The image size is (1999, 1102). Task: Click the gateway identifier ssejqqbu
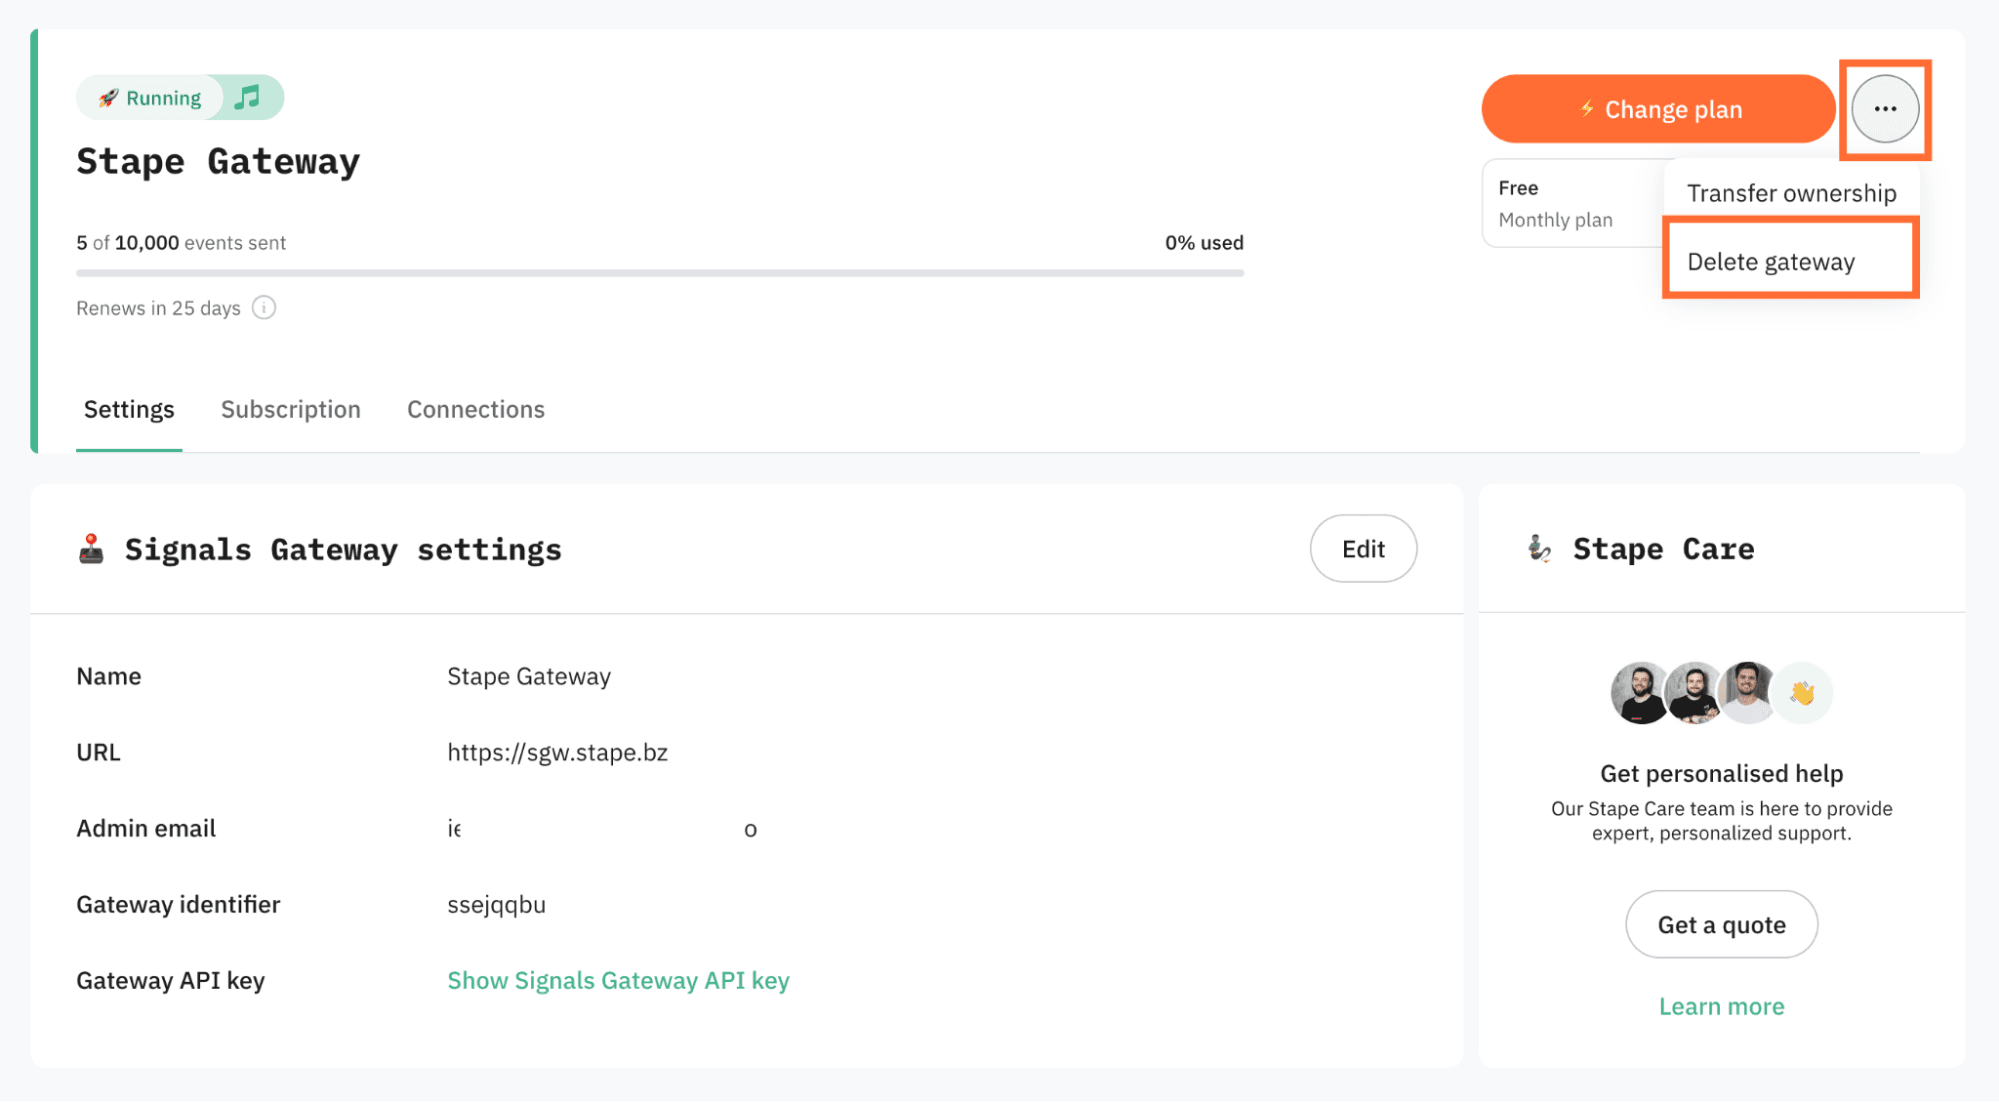coord(496,905)
